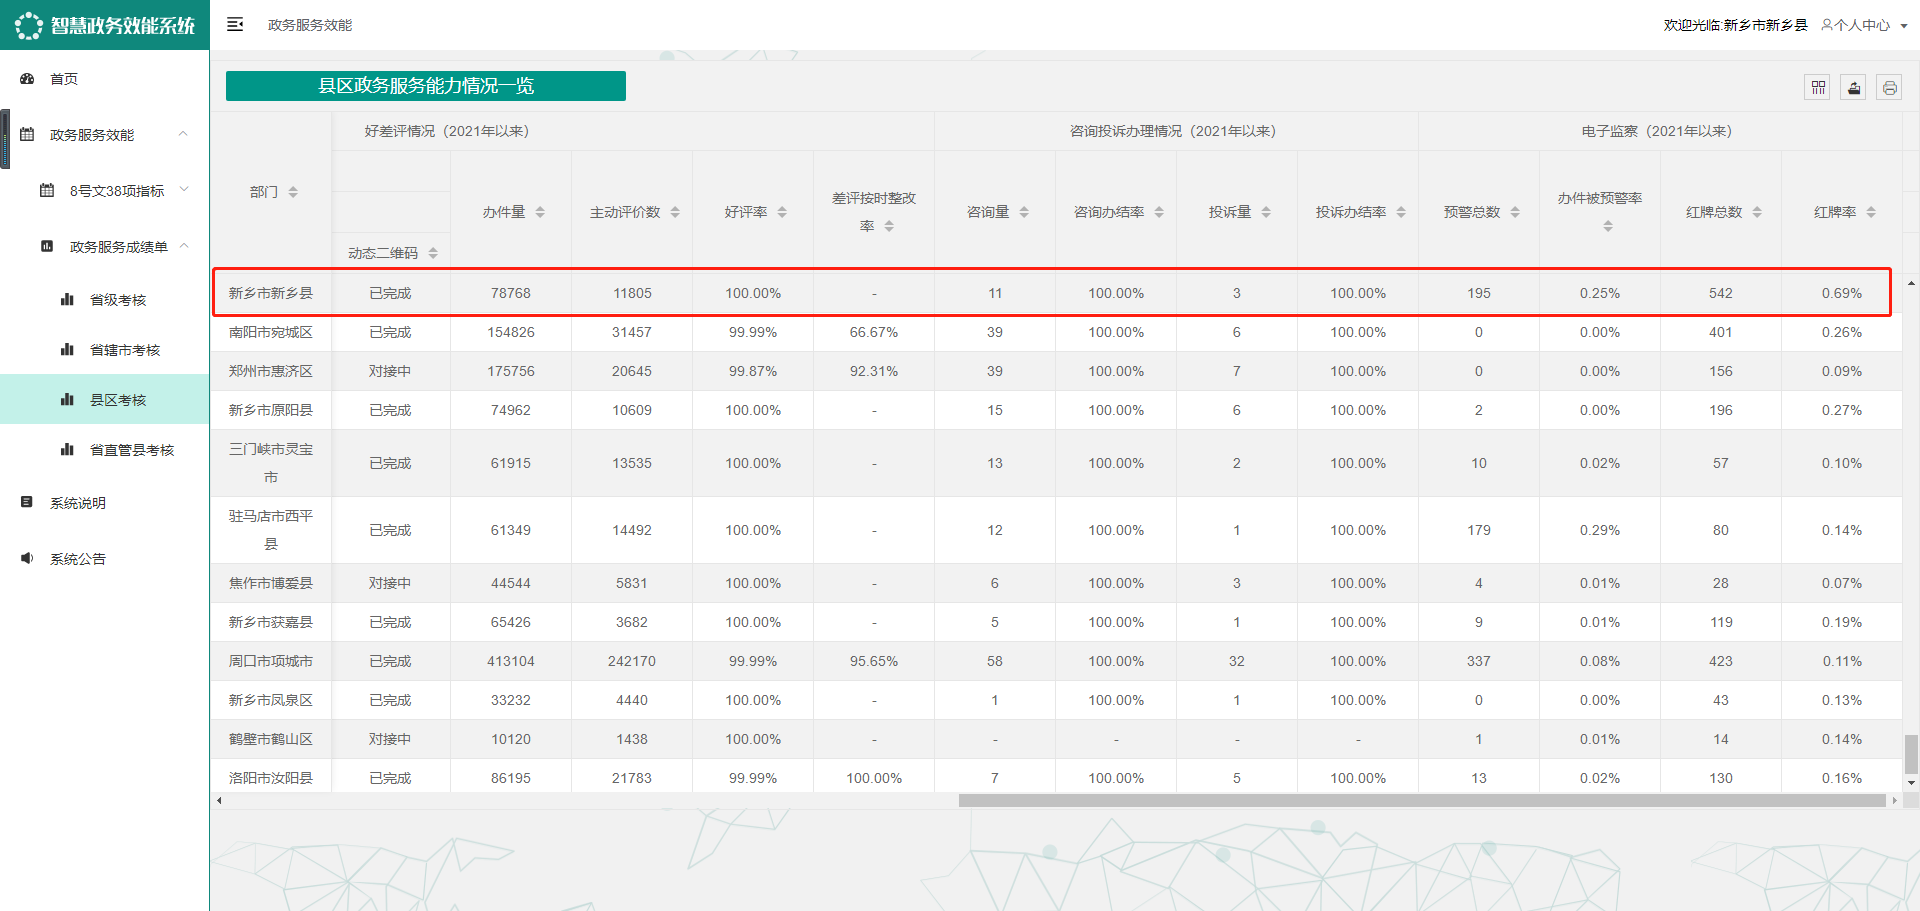Expand the 8号文38项指标 submenu
The image size is (1920, 911).
tap(184, 190)
